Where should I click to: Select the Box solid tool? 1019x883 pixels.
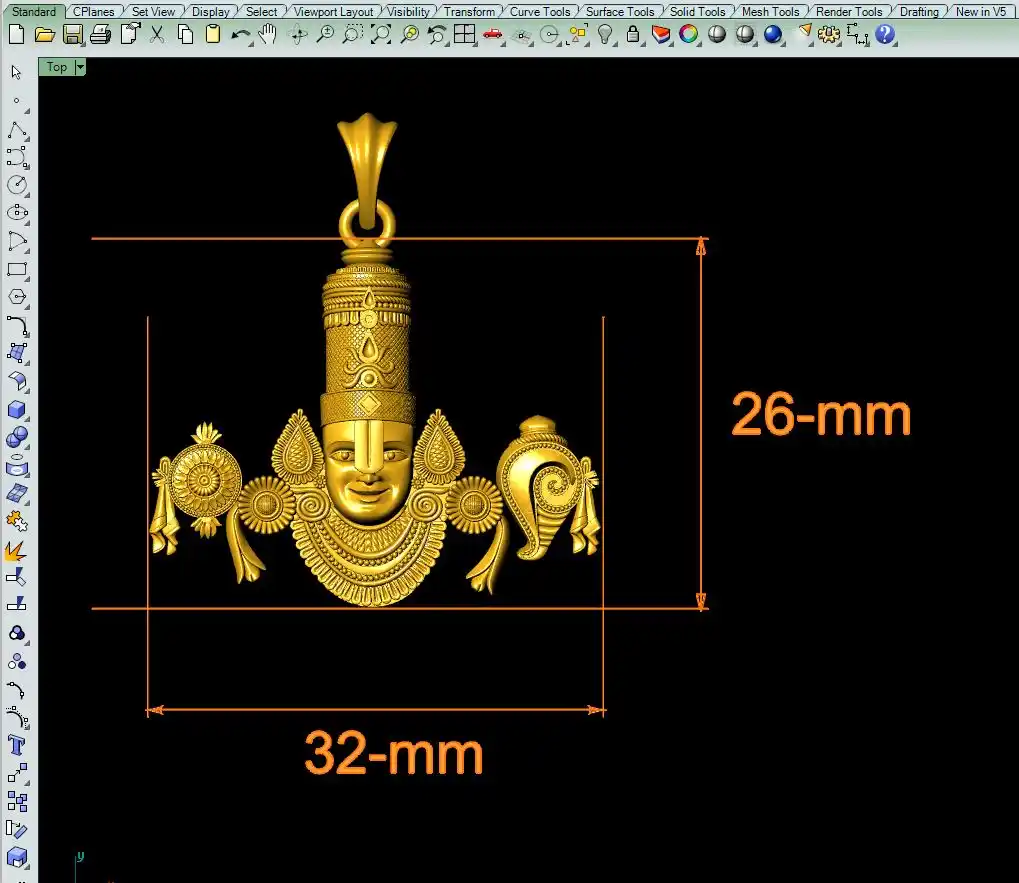pos(16,410)
